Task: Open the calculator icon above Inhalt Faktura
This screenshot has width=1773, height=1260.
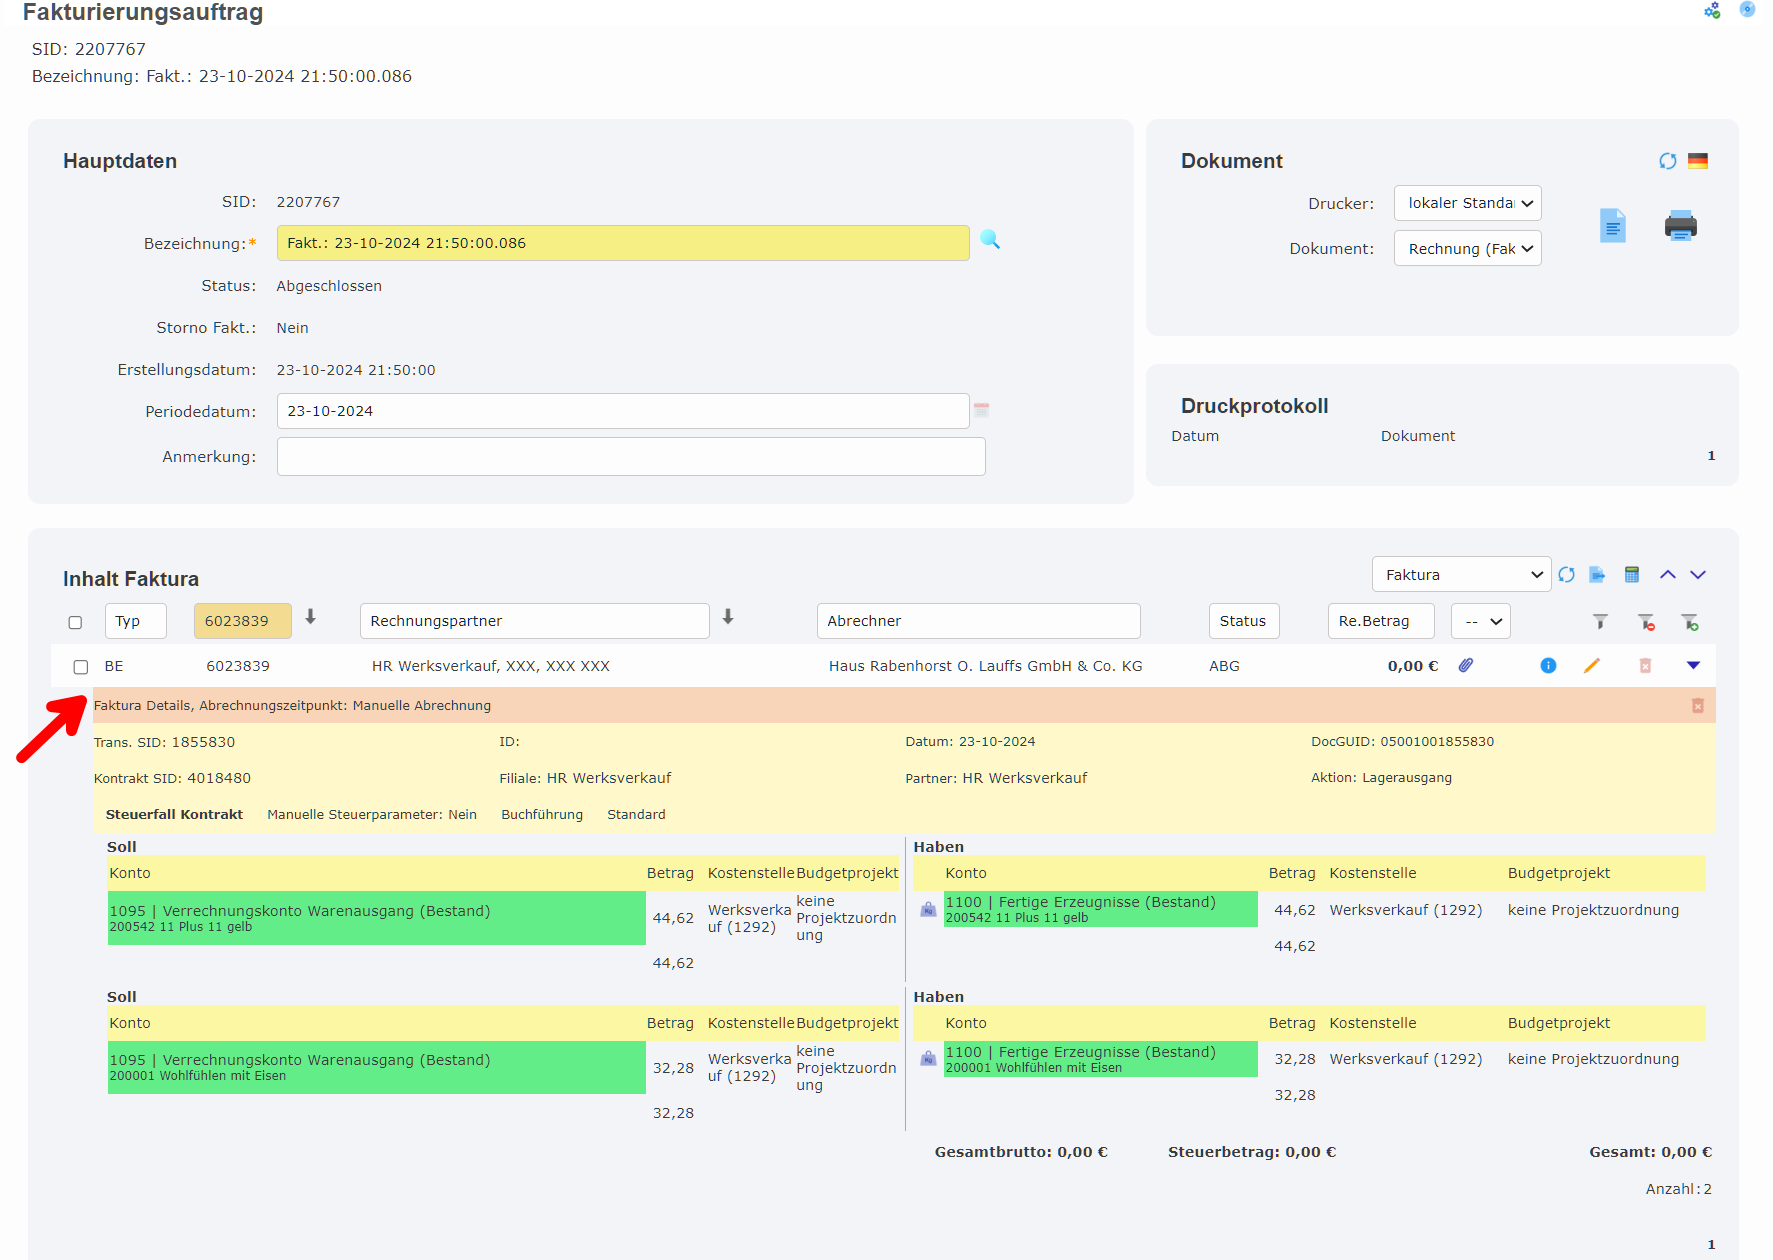Action: point(1631,574)
